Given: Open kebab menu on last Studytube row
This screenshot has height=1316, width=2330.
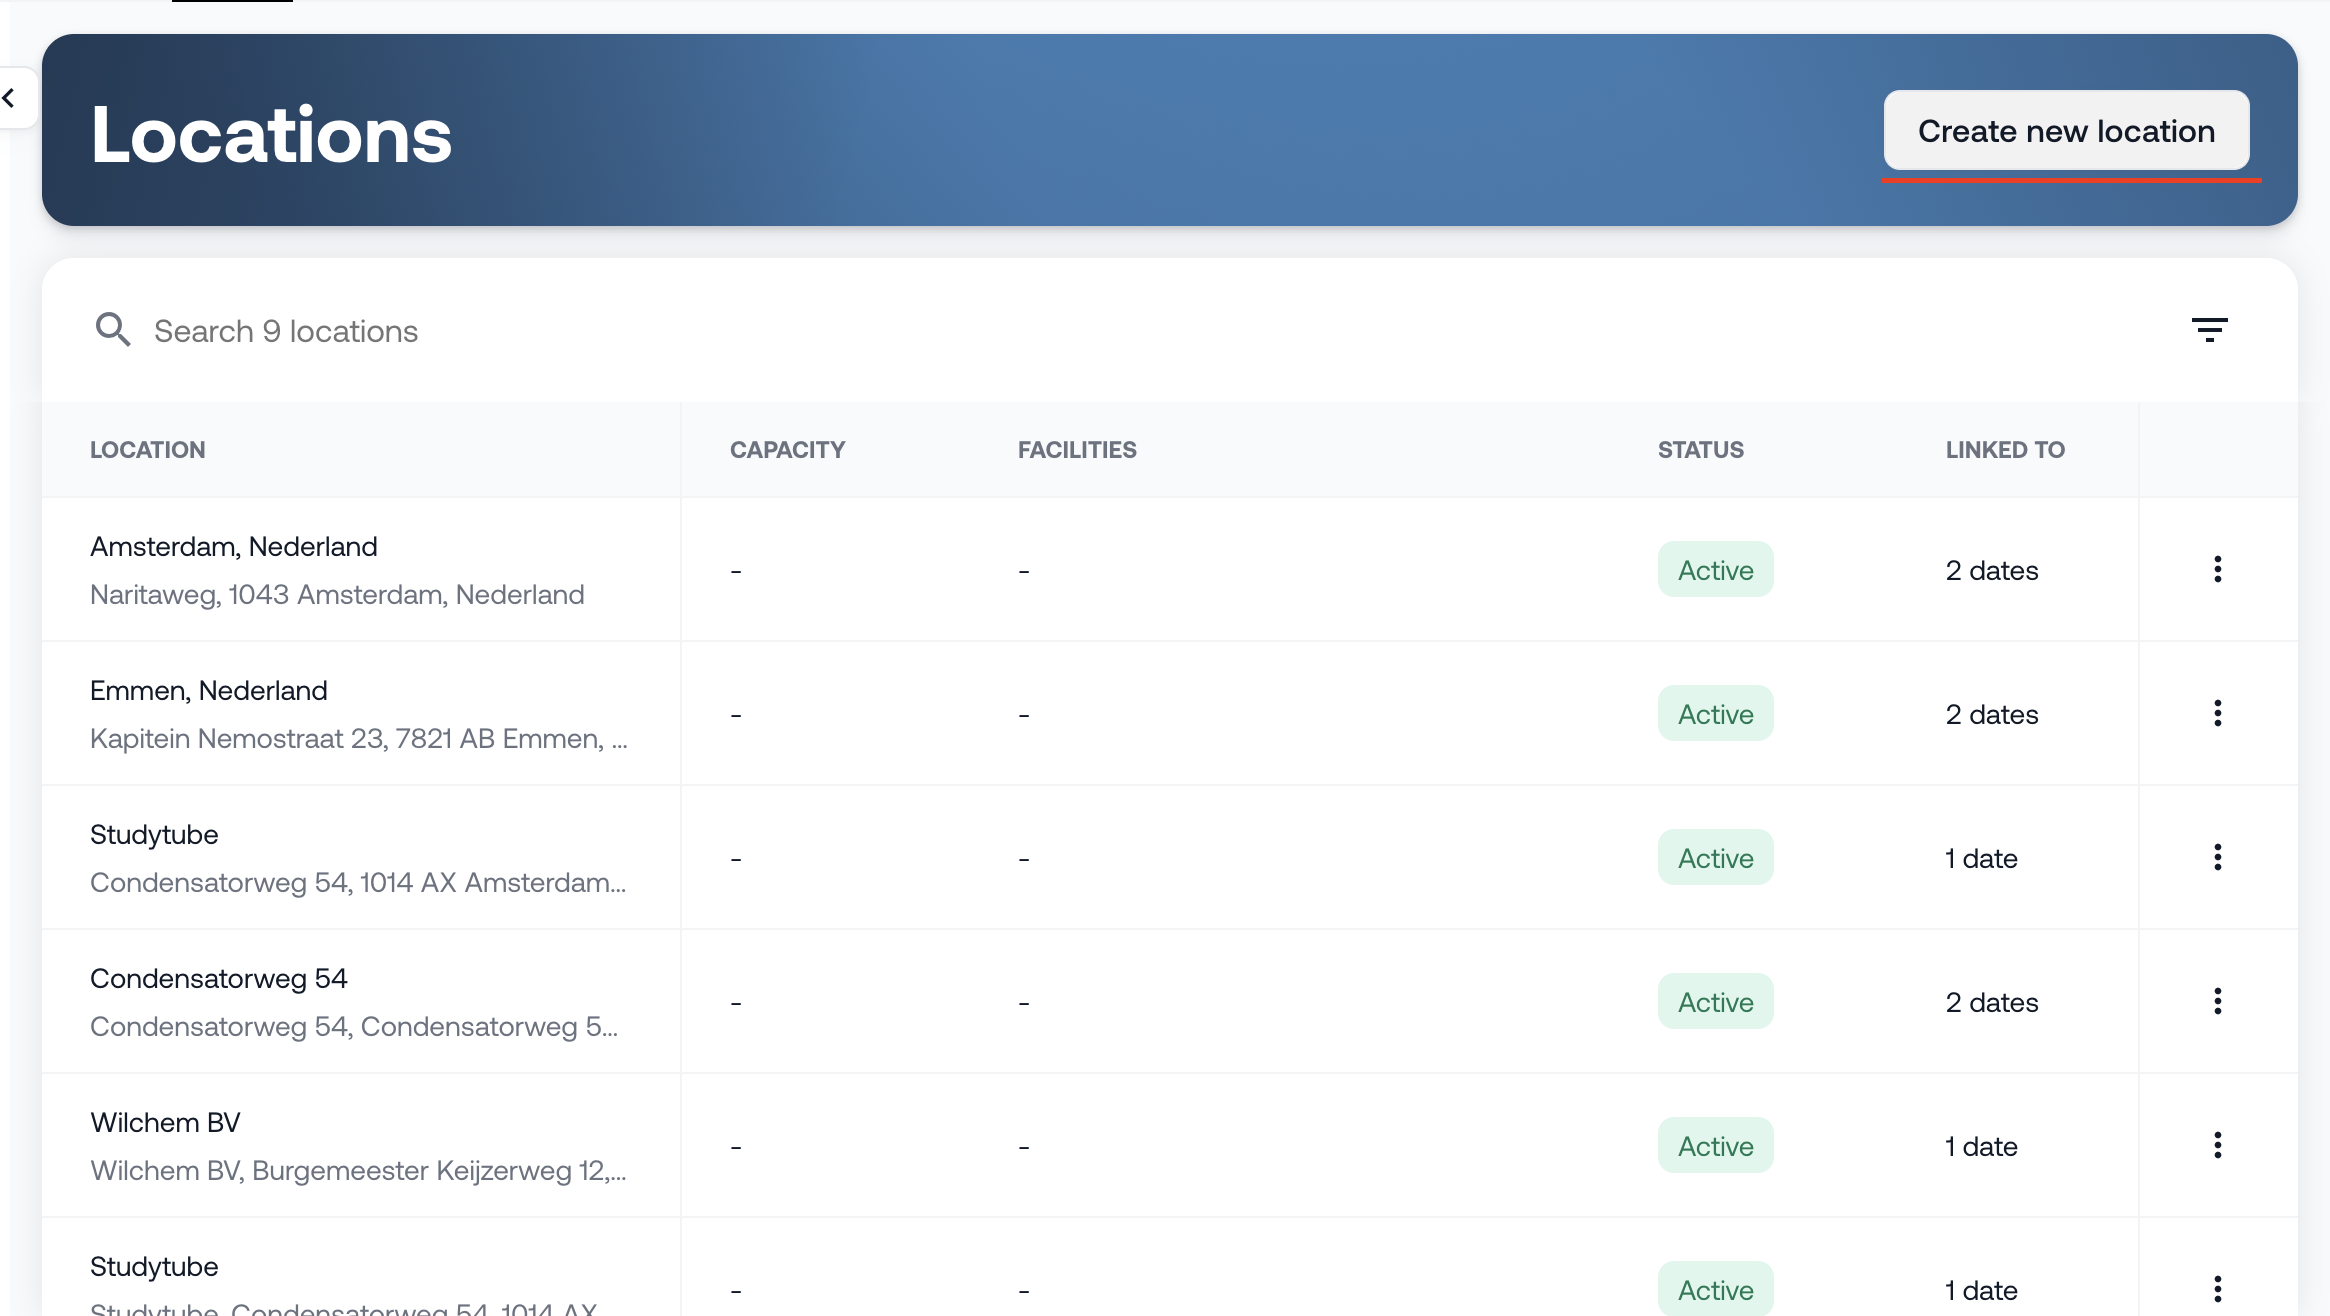Looking at the screenshot, I should click(2217, 1289).
